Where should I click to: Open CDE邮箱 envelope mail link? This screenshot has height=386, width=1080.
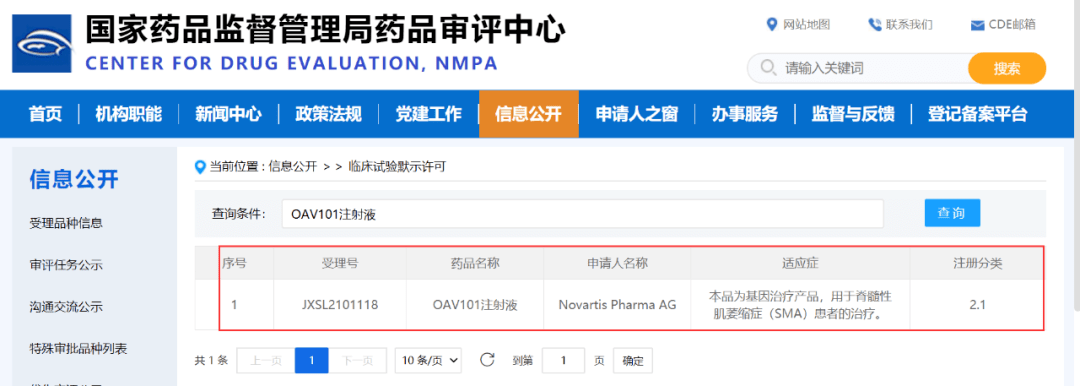[x=1003, y=25]
